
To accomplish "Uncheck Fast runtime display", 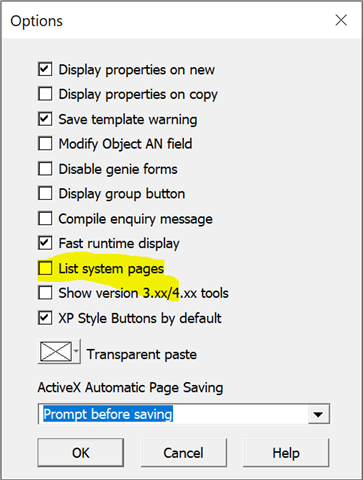I will (x=45, y=243).
